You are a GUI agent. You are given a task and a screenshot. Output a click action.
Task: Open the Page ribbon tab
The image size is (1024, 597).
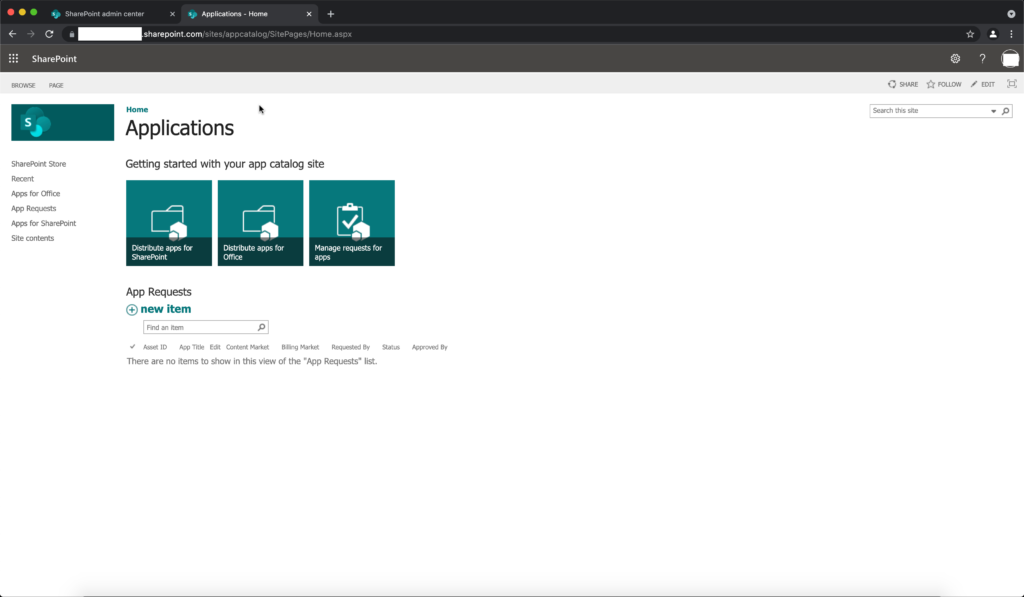pyautogui.click(x=56, y=86)
